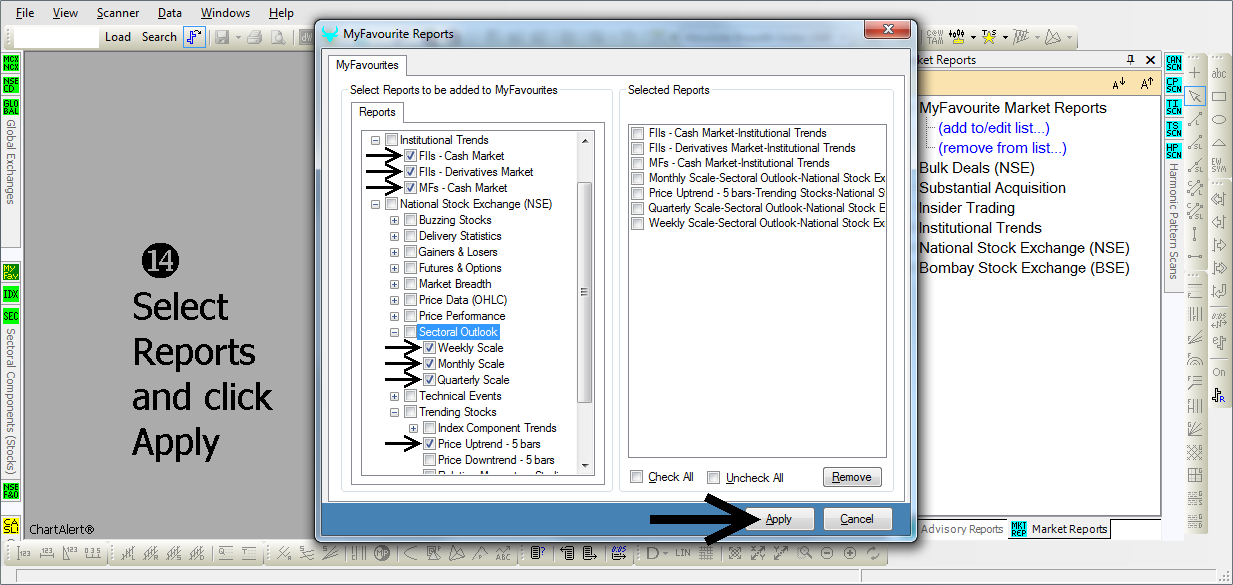Open the TI SCN scanner icon
This screenshot has height=585, width=1233.
point(1173,106)
